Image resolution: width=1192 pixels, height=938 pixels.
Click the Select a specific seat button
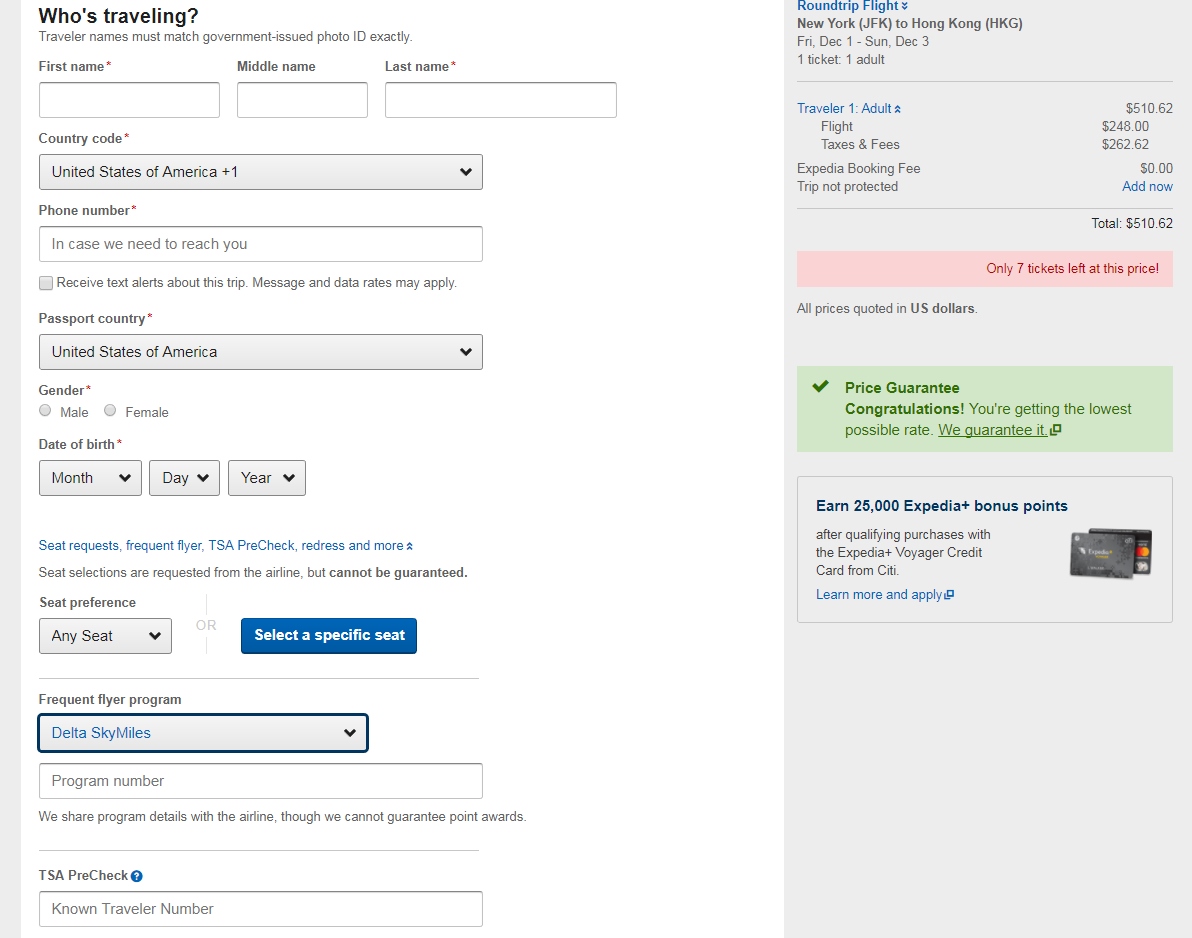tap(329, 636)
